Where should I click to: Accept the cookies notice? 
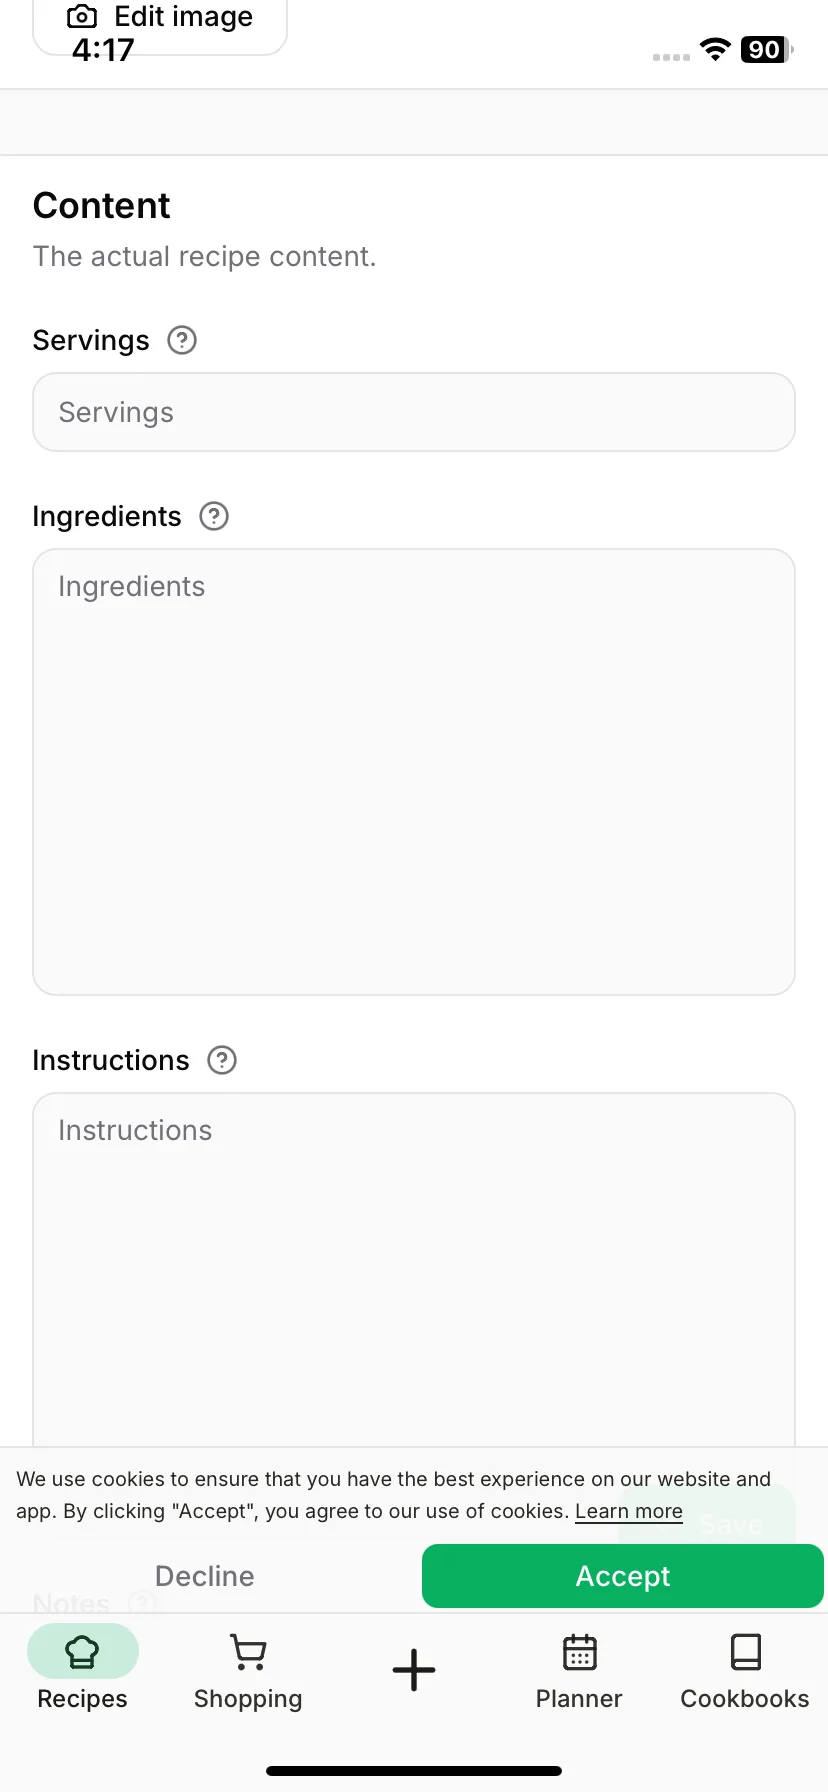point(623,1576)
